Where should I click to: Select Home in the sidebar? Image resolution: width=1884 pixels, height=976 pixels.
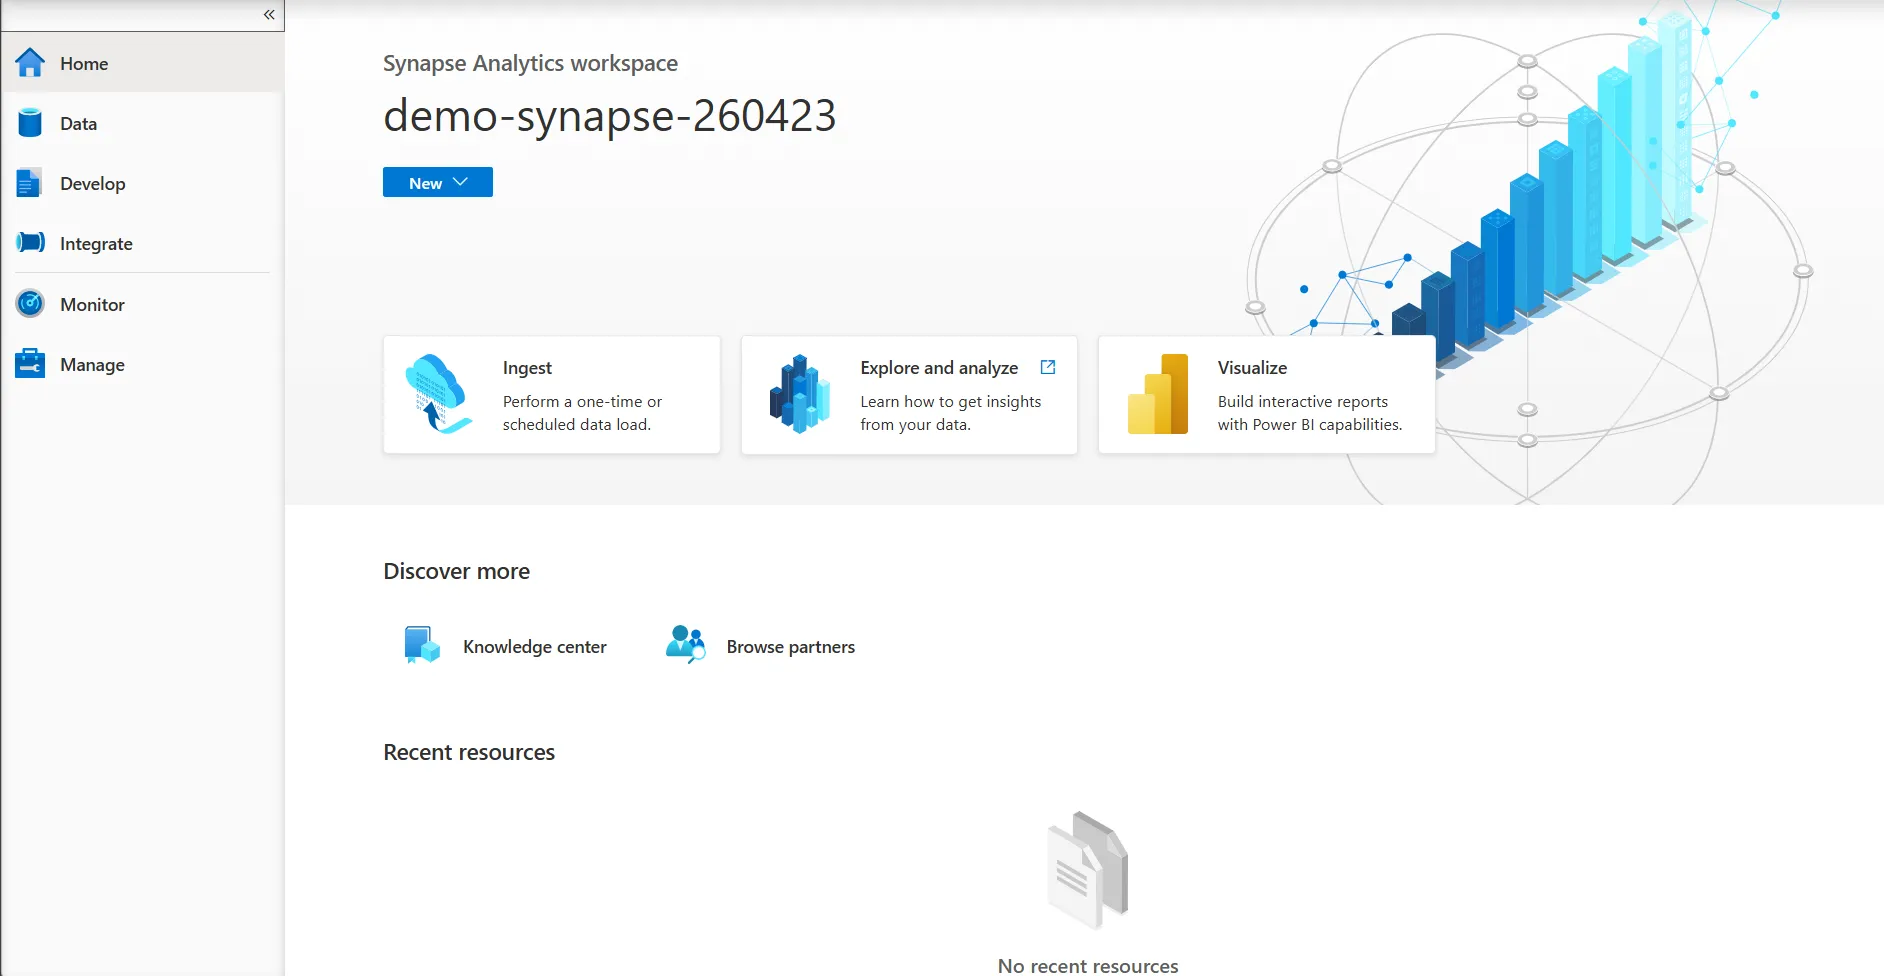tap(142, 63)
